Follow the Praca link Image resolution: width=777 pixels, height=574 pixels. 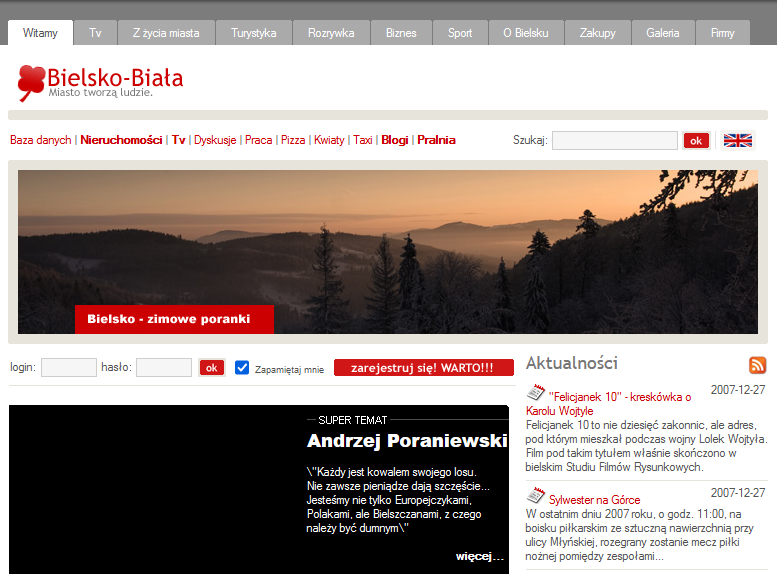click(x=259, y=140)
